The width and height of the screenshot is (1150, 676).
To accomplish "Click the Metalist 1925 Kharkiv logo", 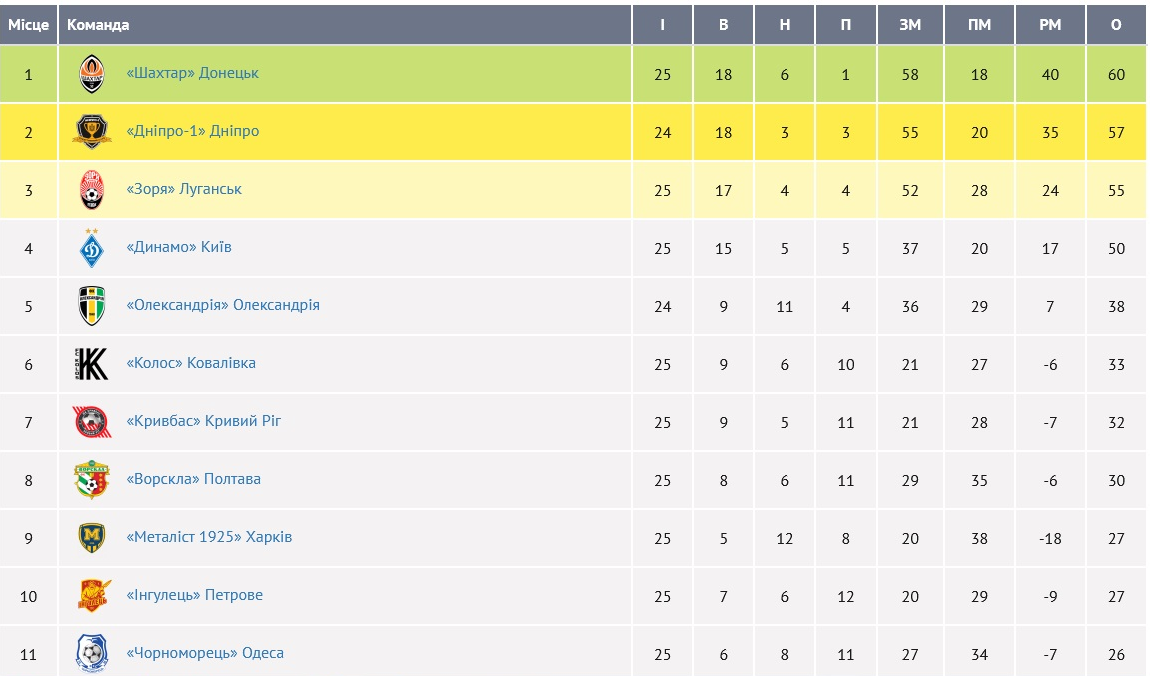I will (92, 538).
